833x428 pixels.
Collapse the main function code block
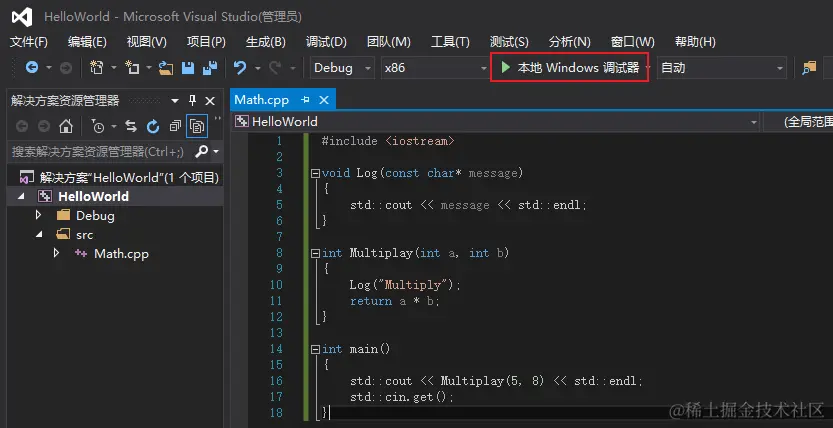[316, 349]
